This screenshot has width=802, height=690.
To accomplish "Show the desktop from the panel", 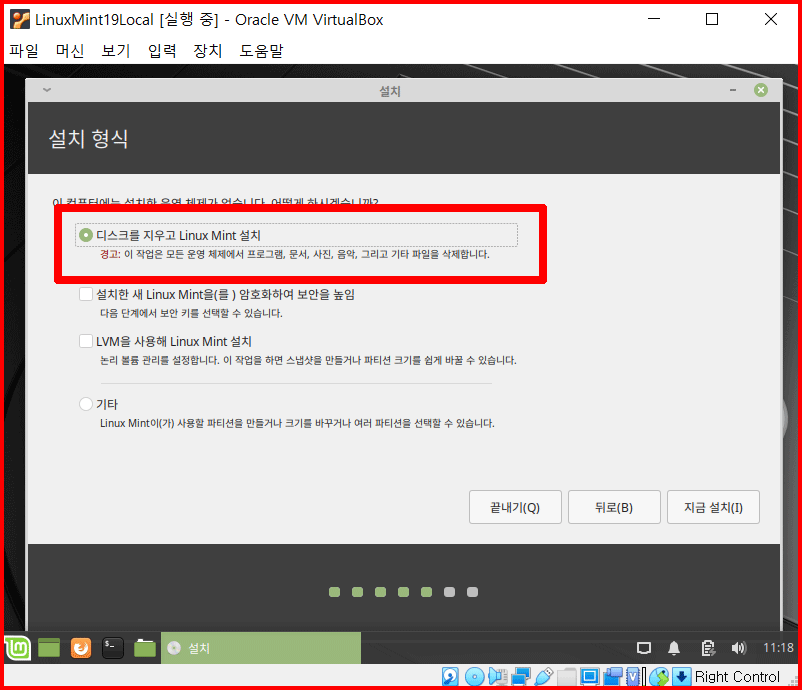I will click(49, 648).
